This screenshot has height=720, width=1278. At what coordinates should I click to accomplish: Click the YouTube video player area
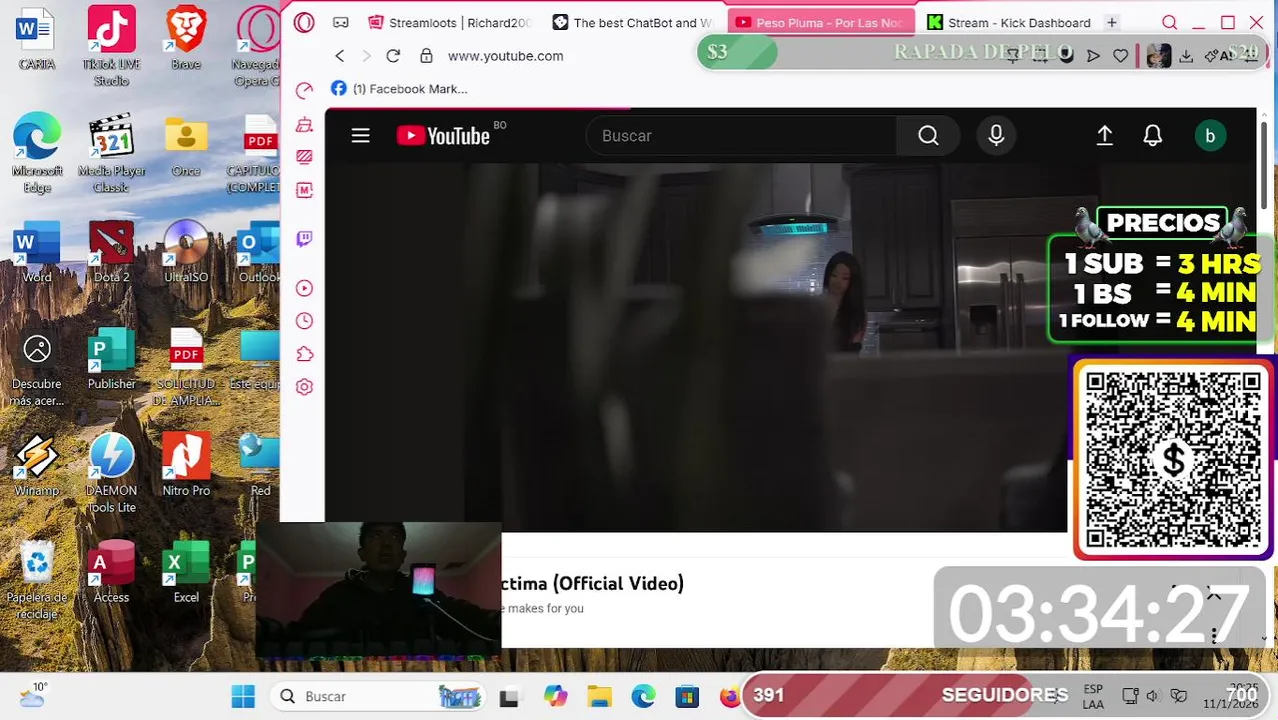click(x=696, y=348)
